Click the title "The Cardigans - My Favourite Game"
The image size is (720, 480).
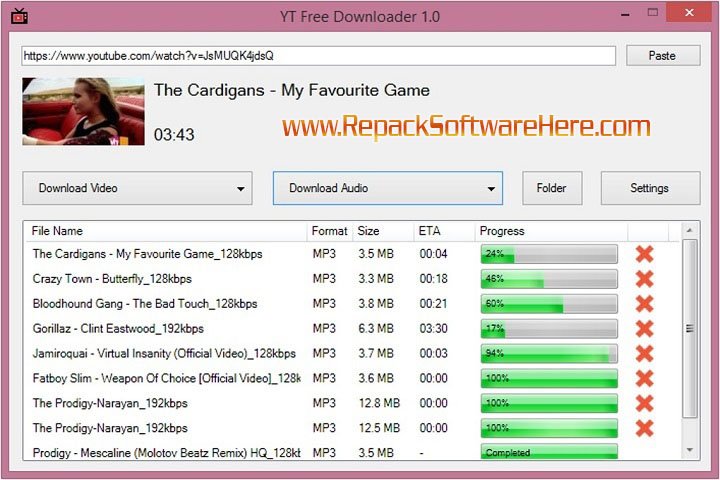point(292,90)
